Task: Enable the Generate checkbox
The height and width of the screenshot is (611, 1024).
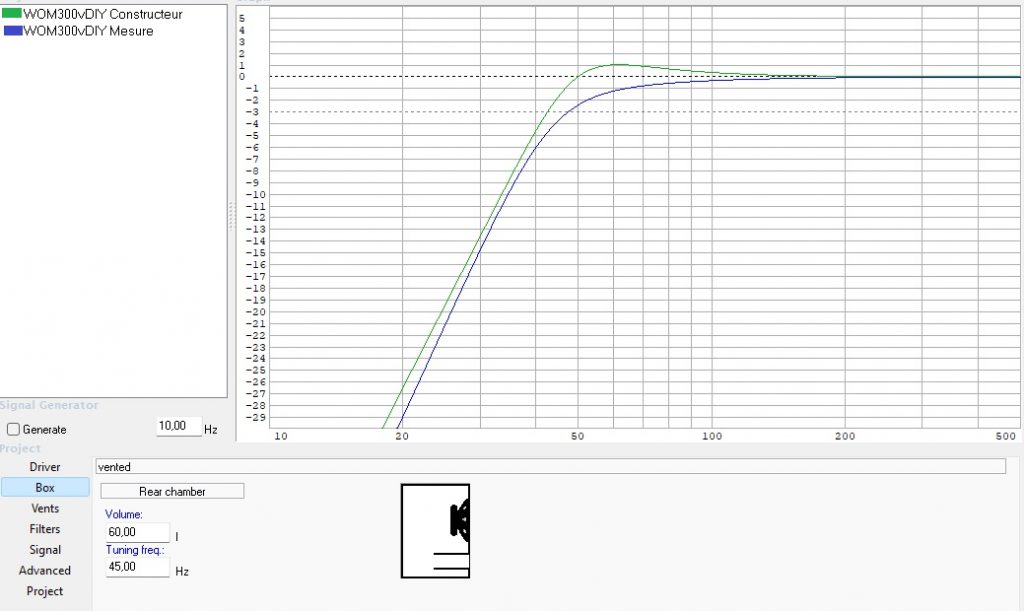Action: pyautogui.click(x=14, y=429)
